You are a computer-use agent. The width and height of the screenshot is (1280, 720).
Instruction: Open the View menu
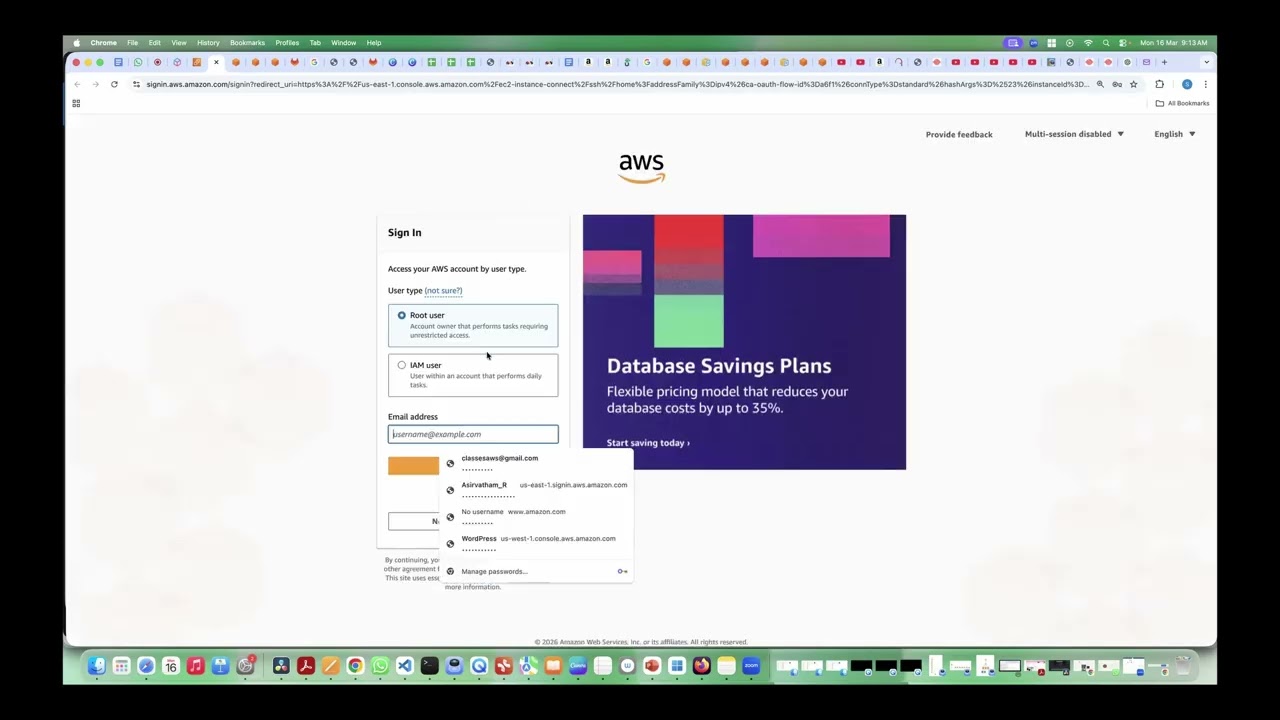(x=179, y=43)
